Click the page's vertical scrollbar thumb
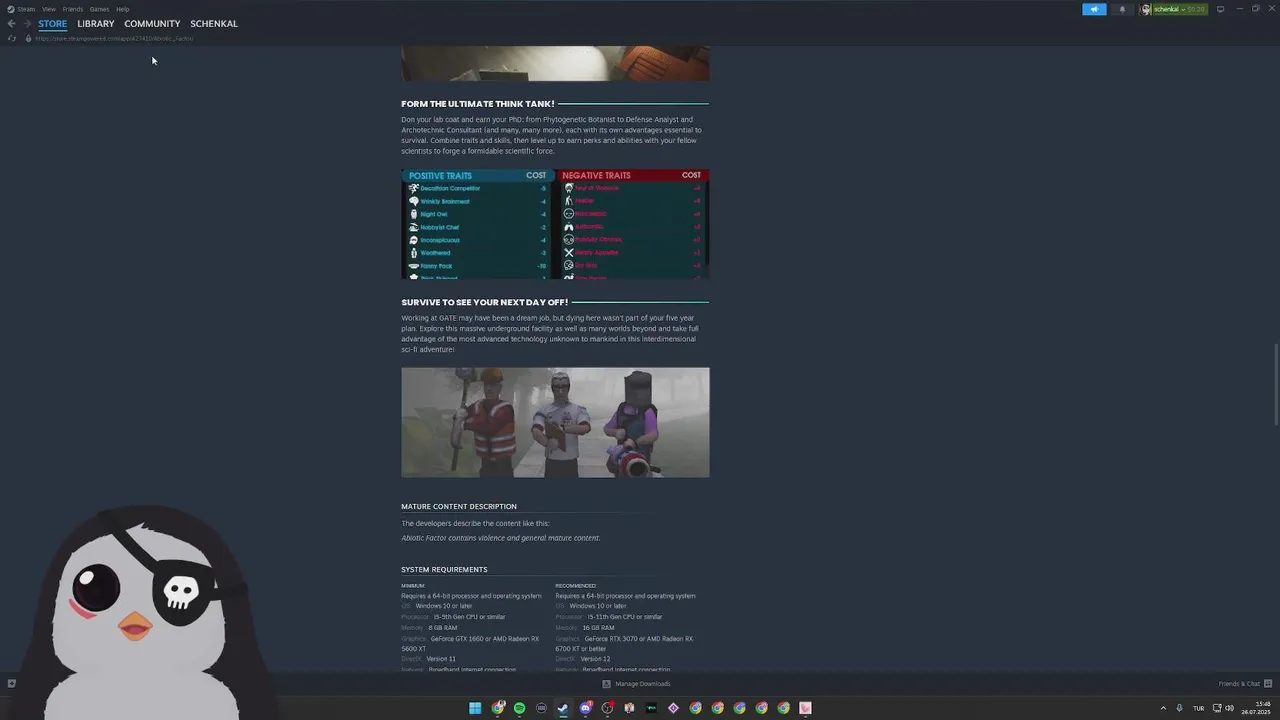The image size is (1280, 720). (x=1275, y=384)
